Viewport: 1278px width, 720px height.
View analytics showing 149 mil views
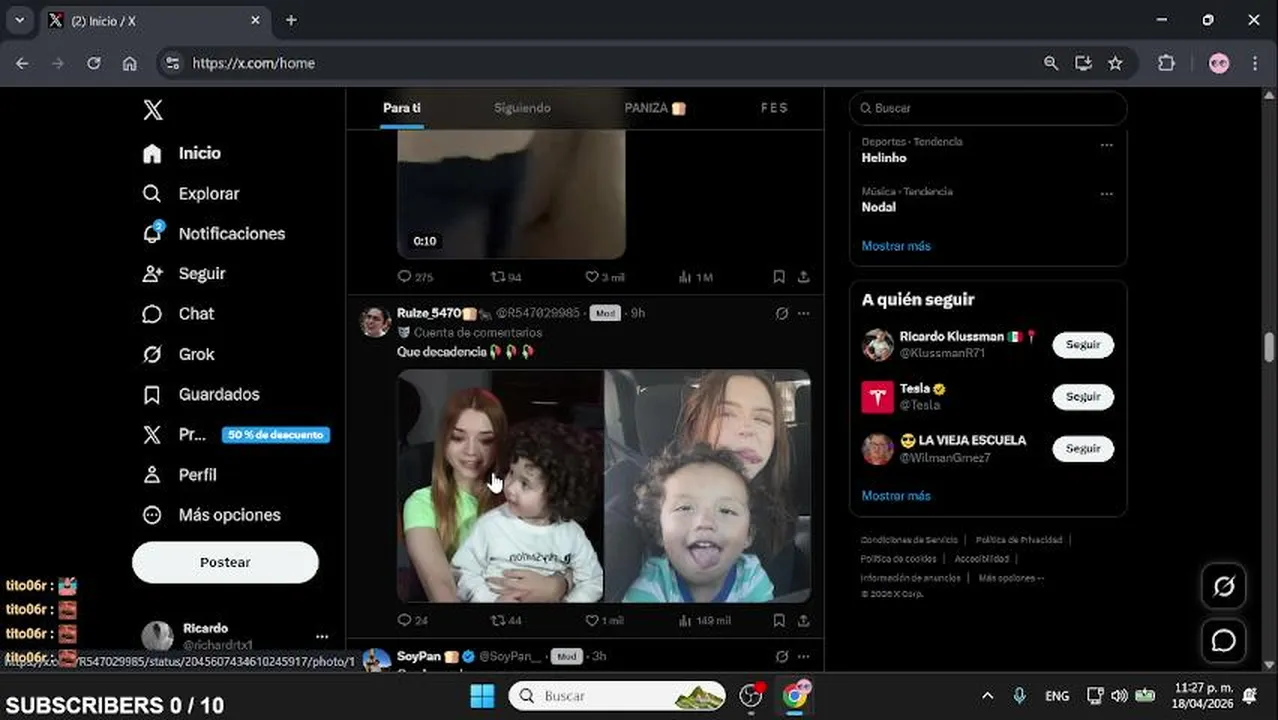(x=704, y=621)
